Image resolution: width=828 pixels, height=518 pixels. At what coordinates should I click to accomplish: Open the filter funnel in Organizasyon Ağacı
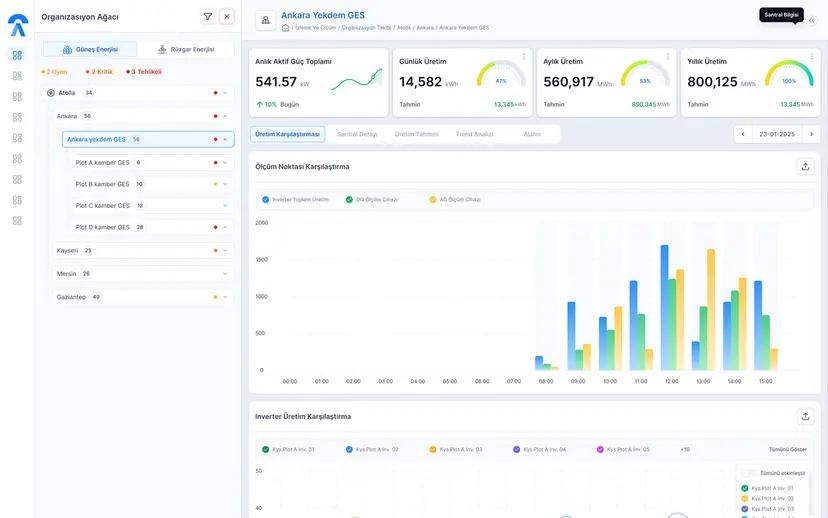pyautogui.click(x=208, y=17)
